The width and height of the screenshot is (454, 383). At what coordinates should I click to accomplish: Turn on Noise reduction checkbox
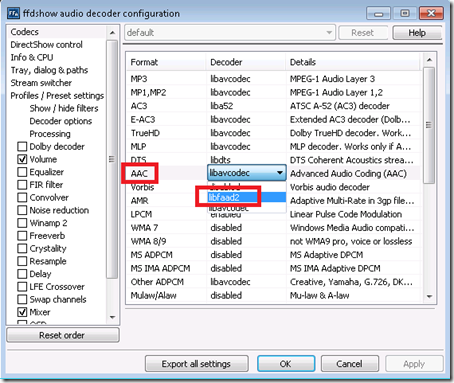(22, 210)
